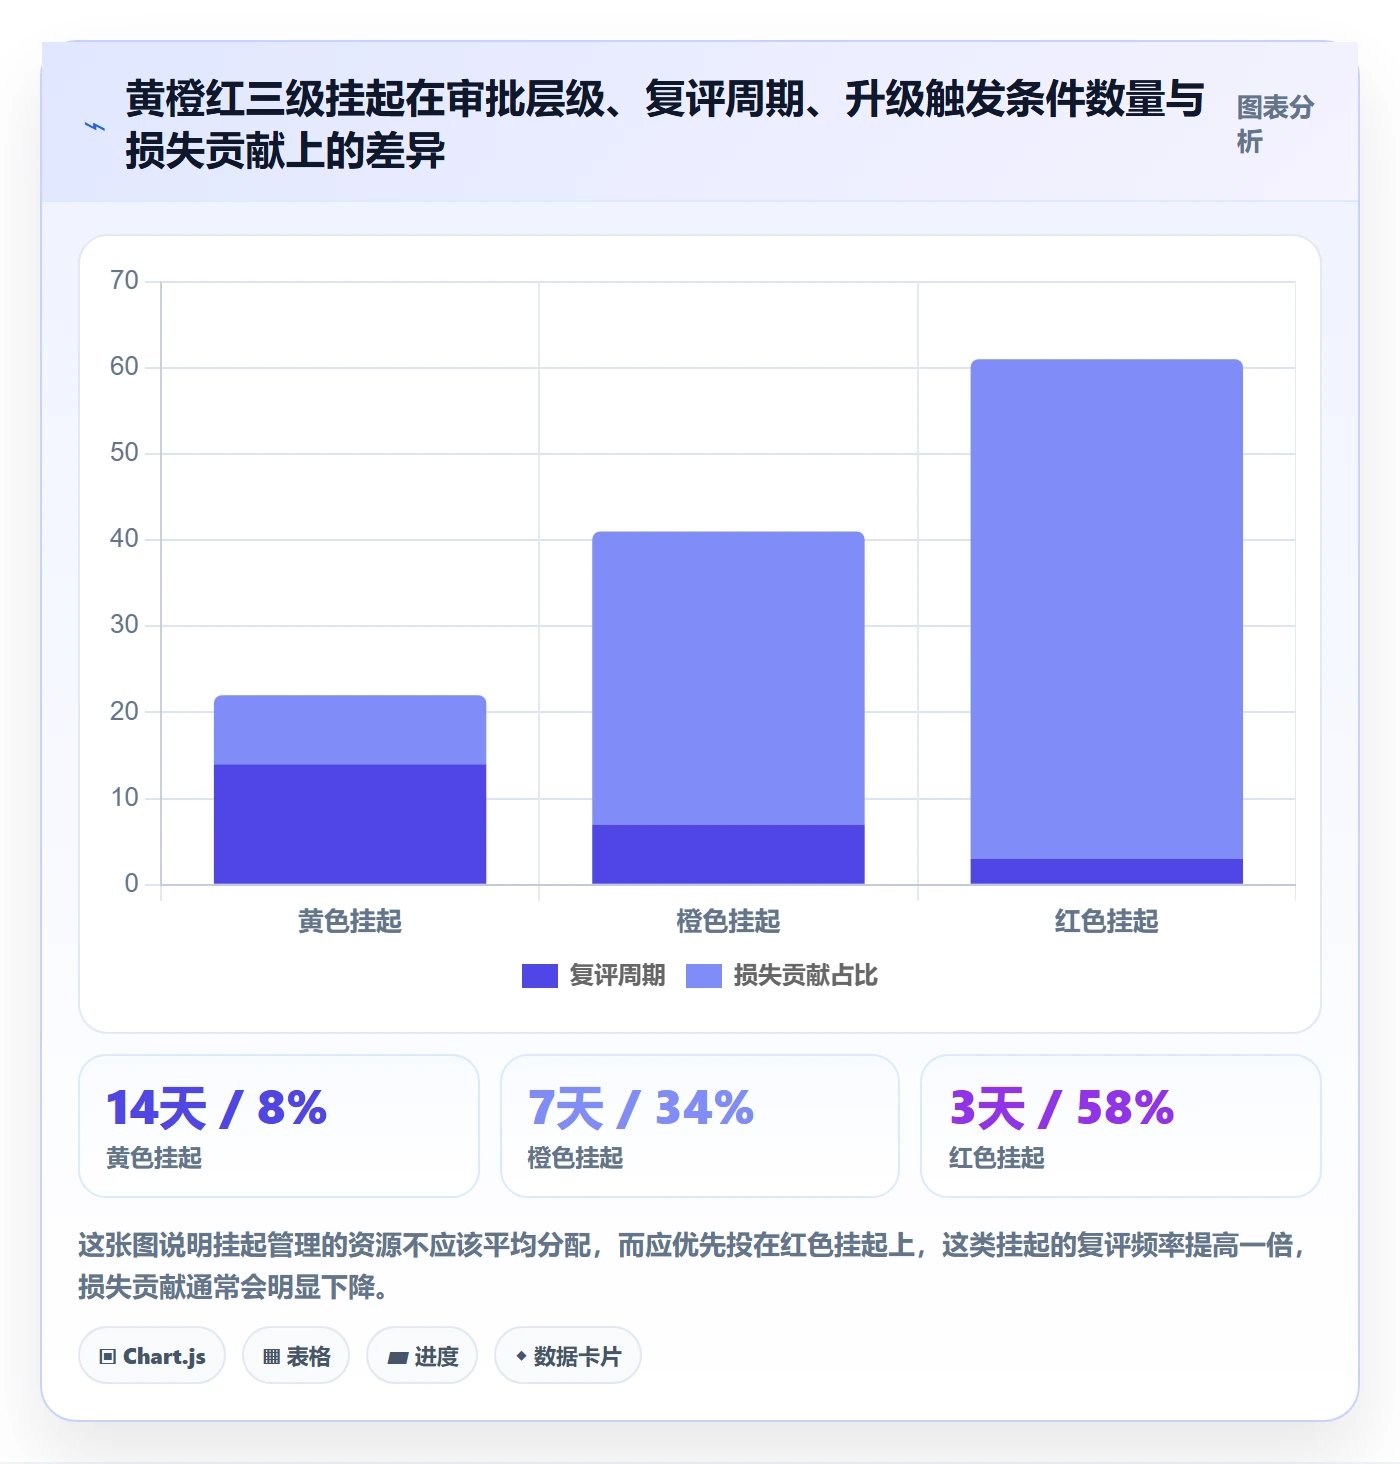Click the 70 tick on the y-axis

click(x=125, y=280)
